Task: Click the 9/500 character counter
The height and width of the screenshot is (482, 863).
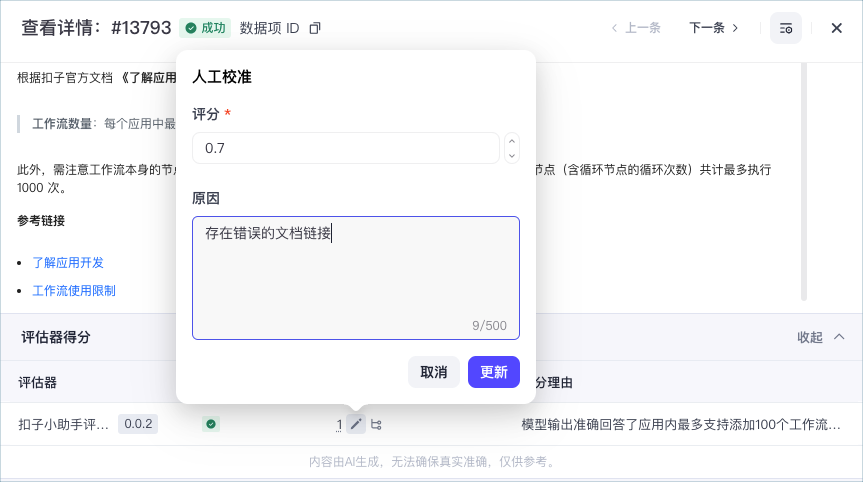Action: coord(489,326)
